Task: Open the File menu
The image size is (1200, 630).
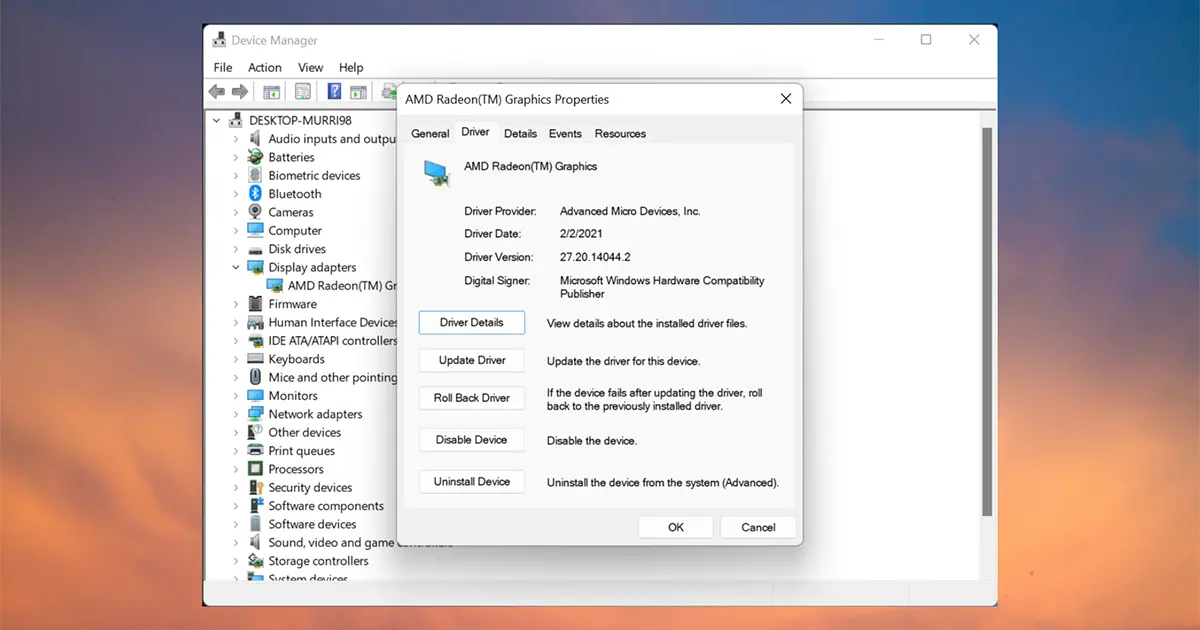Action: [x=223, y=67]
